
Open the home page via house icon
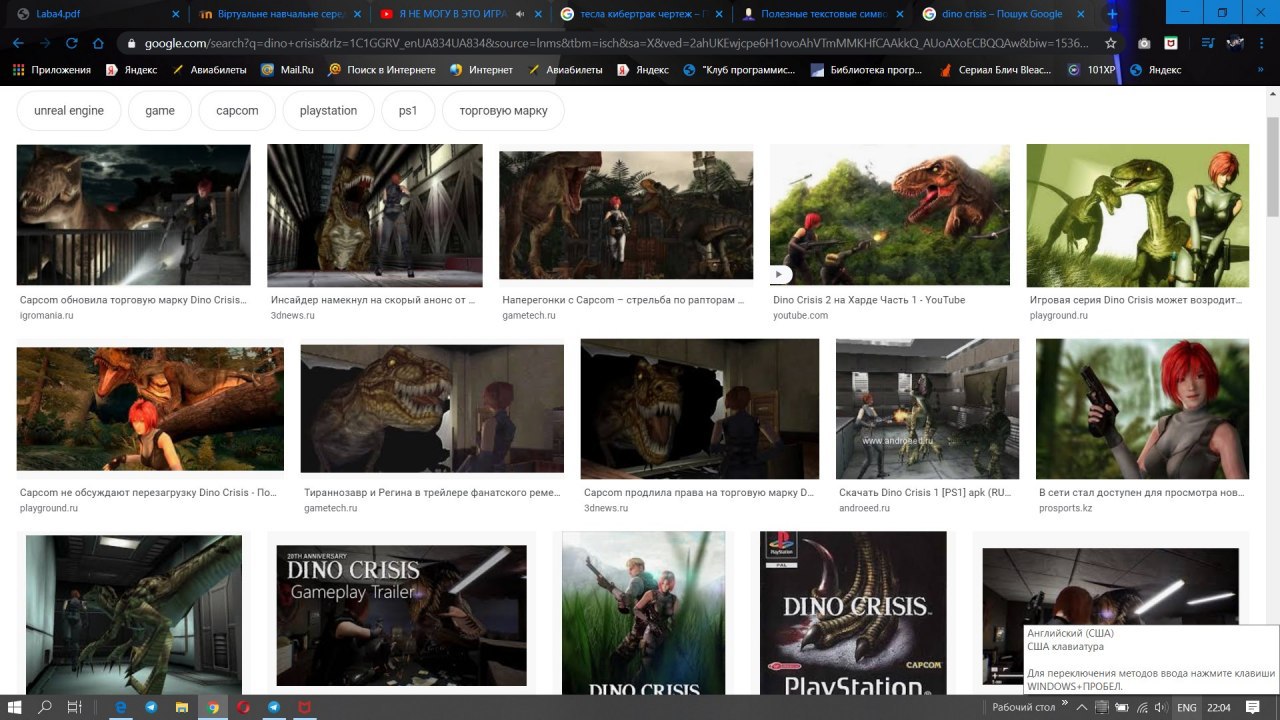click(98, 43)
